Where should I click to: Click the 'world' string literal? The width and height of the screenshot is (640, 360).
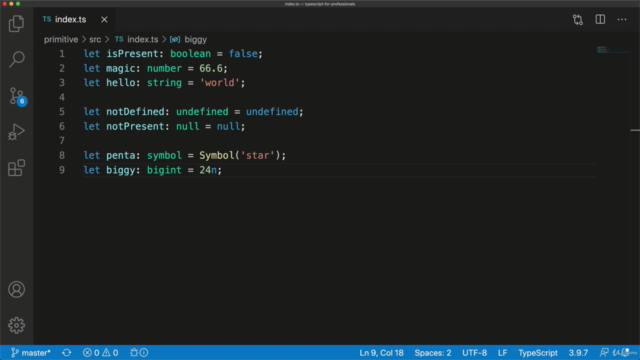pyautogui.click(x=220, y=83)
